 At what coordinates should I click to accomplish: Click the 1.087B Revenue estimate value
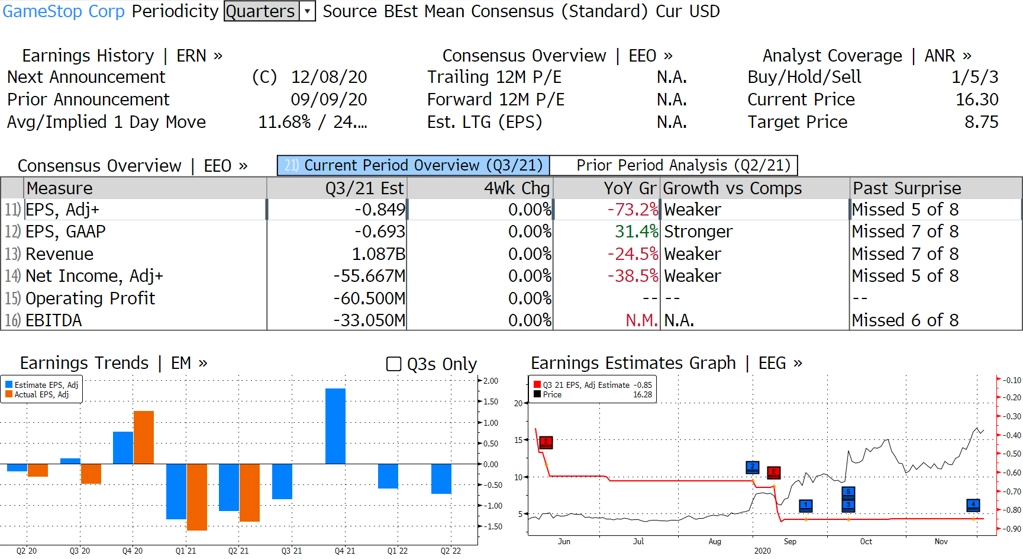[378, 254]
